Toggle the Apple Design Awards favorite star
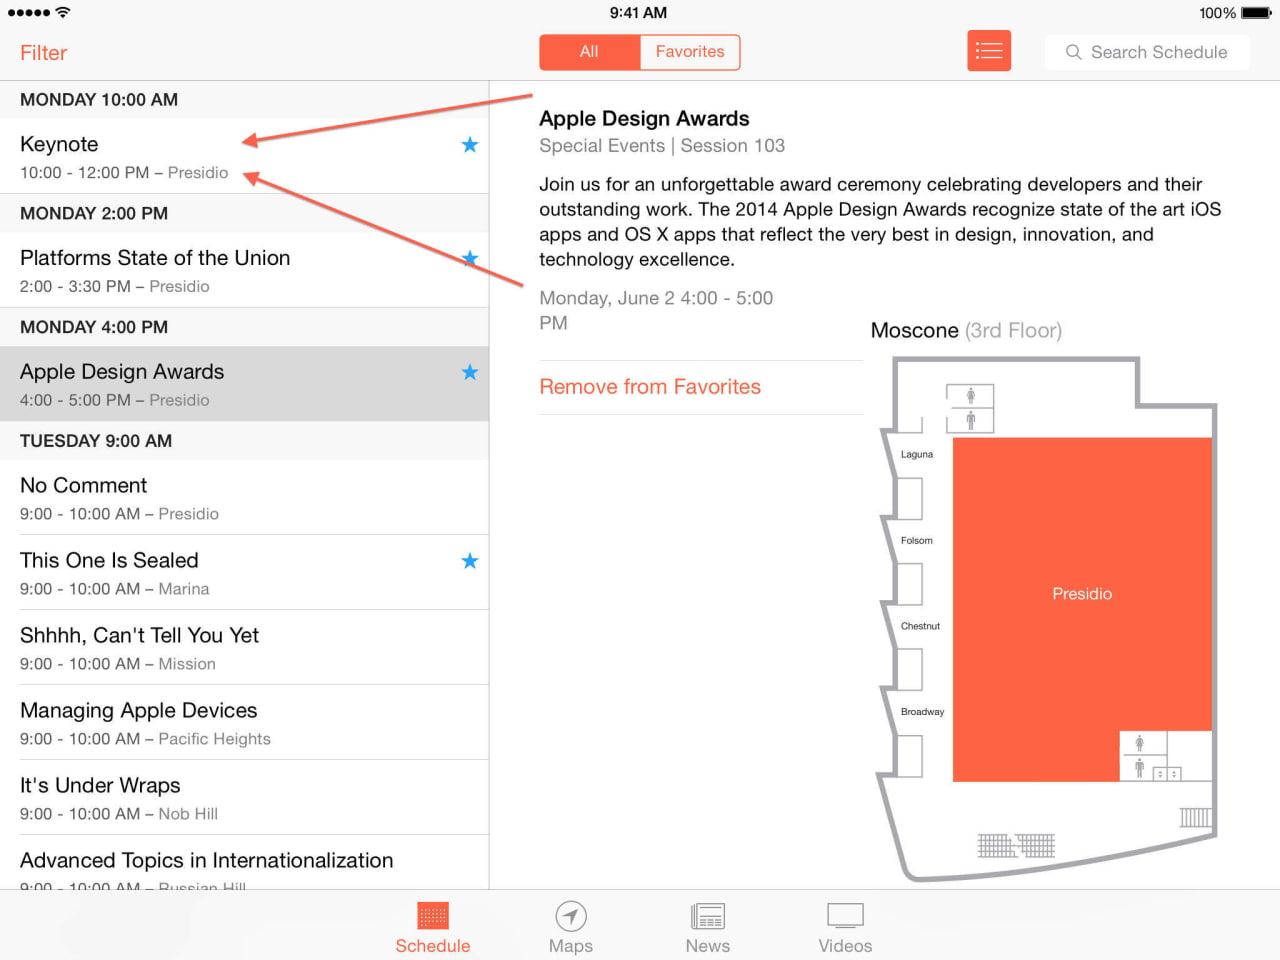The image size is (1280, 960). [x=470, y=372]
